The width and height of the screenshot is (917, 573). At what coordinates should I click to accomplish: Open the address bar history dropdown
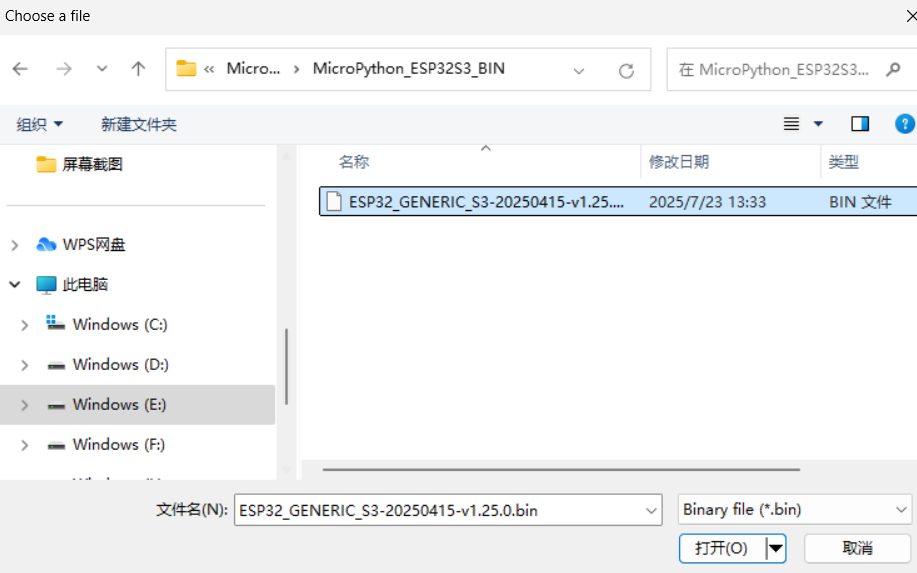pos(579,71)
